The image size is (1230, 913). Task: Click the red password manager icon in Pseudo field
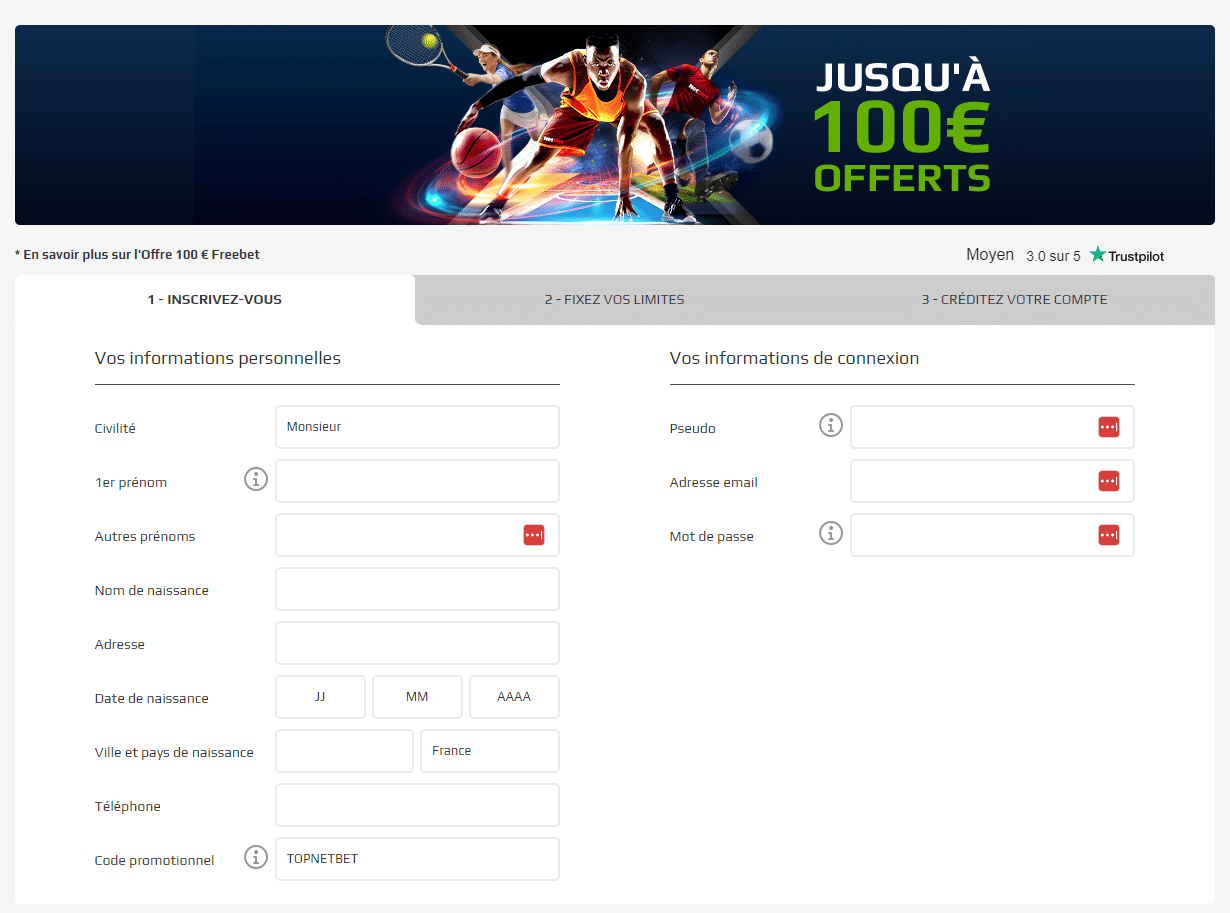[1108, 427]
